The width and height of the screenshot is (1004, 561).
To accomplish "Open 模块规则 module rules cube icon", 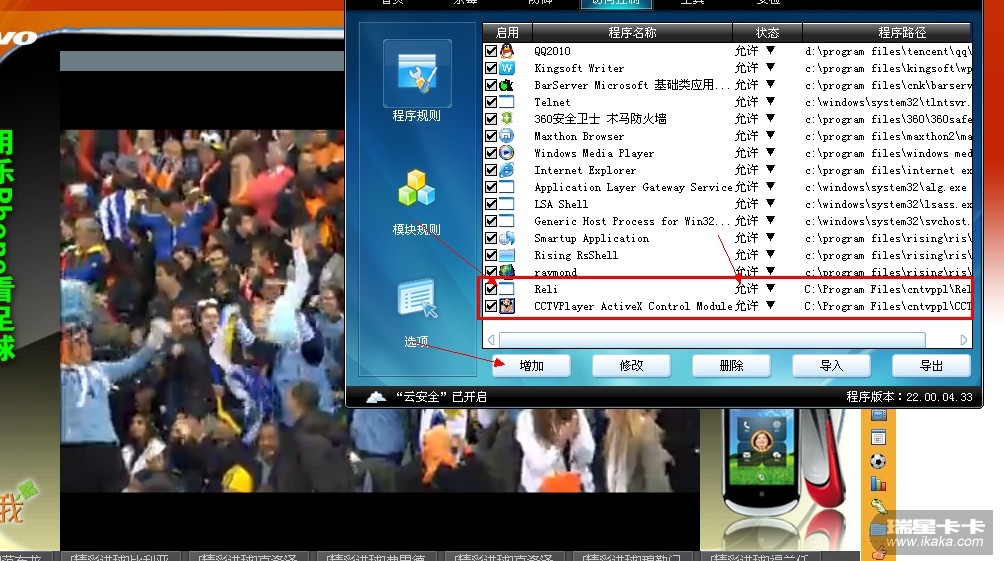I will (417, 188).
